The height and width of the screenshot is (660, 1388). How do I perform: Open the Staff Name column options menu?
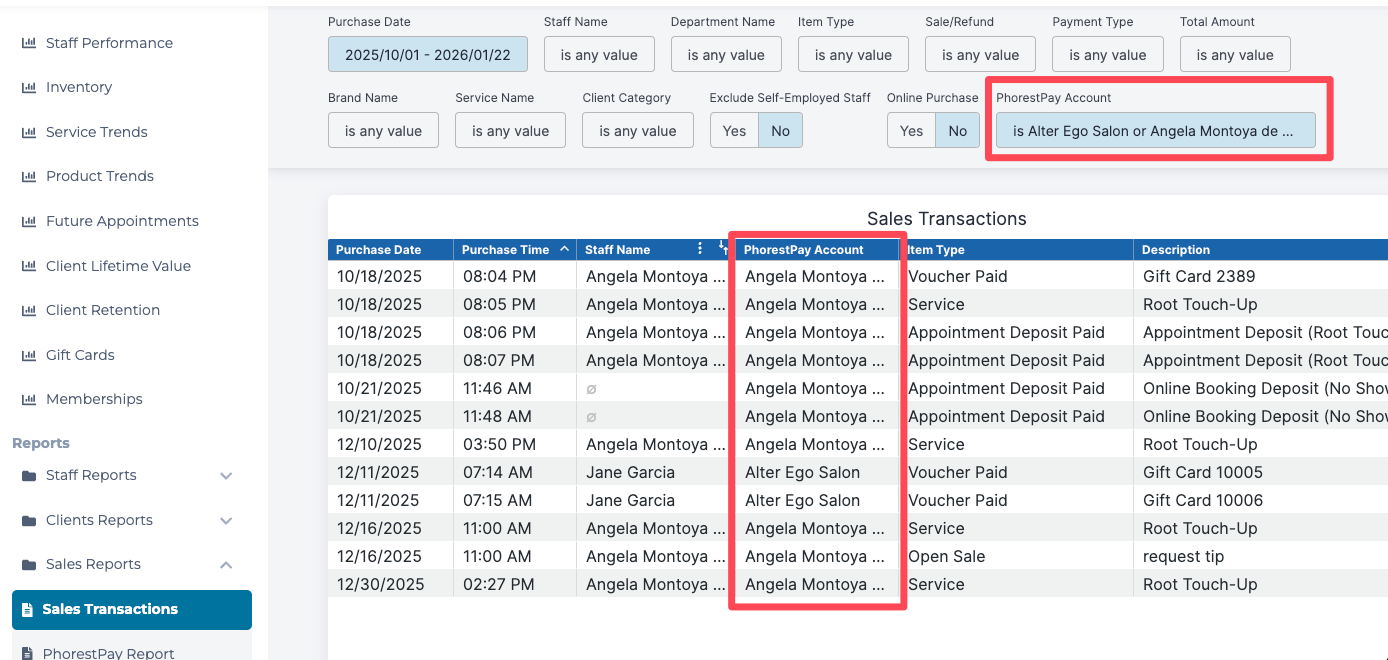click(700, 249)
